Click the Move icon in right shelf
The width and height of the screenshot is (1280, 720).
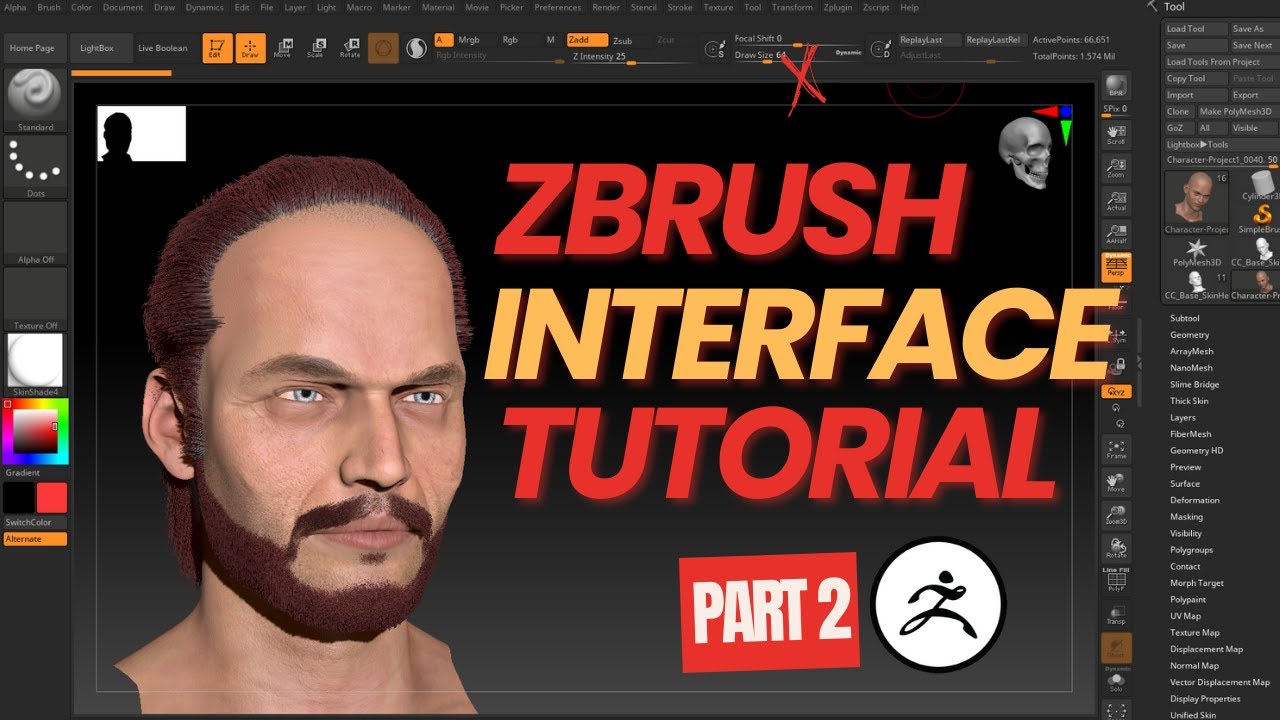pyautogui.click(x=1116, y=483)
